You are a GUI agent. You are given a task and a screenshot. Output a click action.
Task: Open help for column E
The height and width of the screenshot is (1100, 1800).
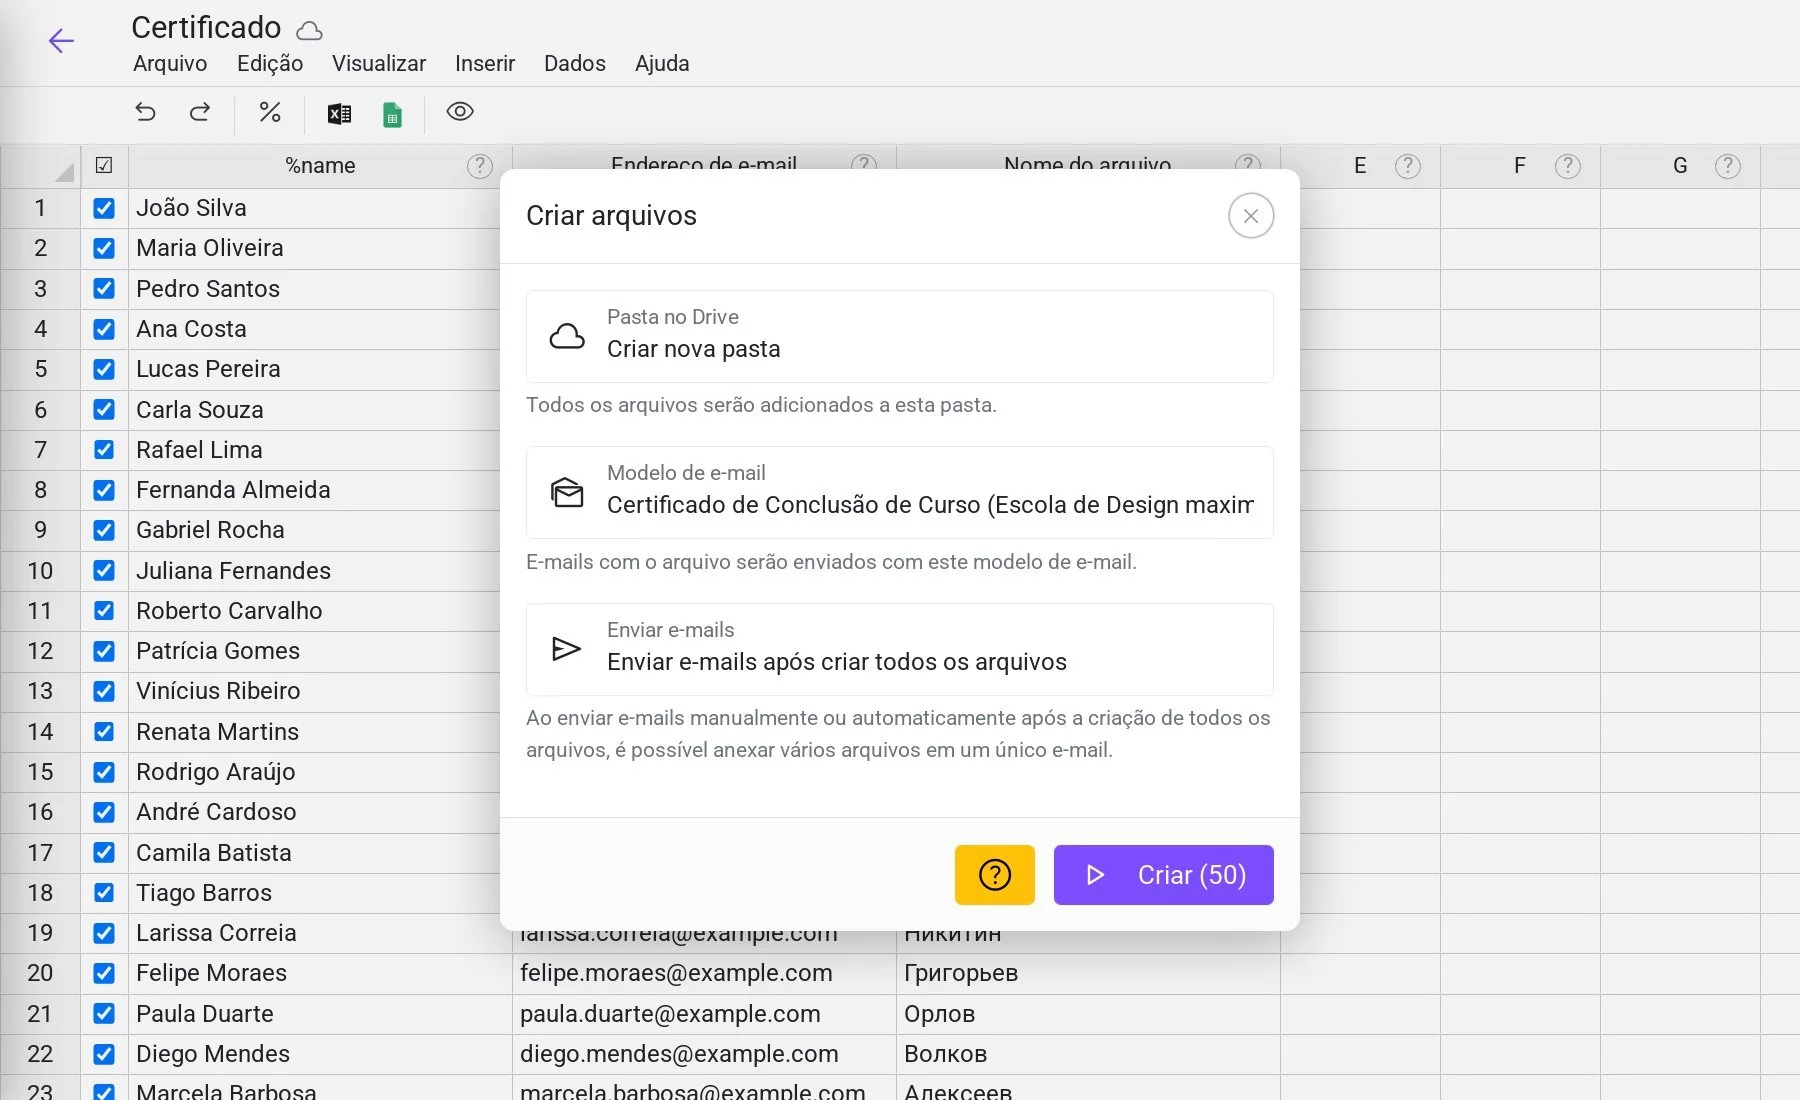(1408, 166)
